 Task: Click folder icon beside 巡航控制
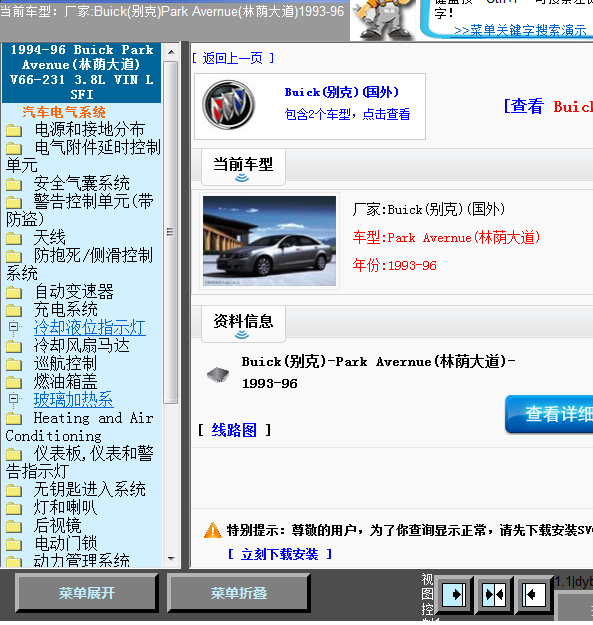[14, 365]
